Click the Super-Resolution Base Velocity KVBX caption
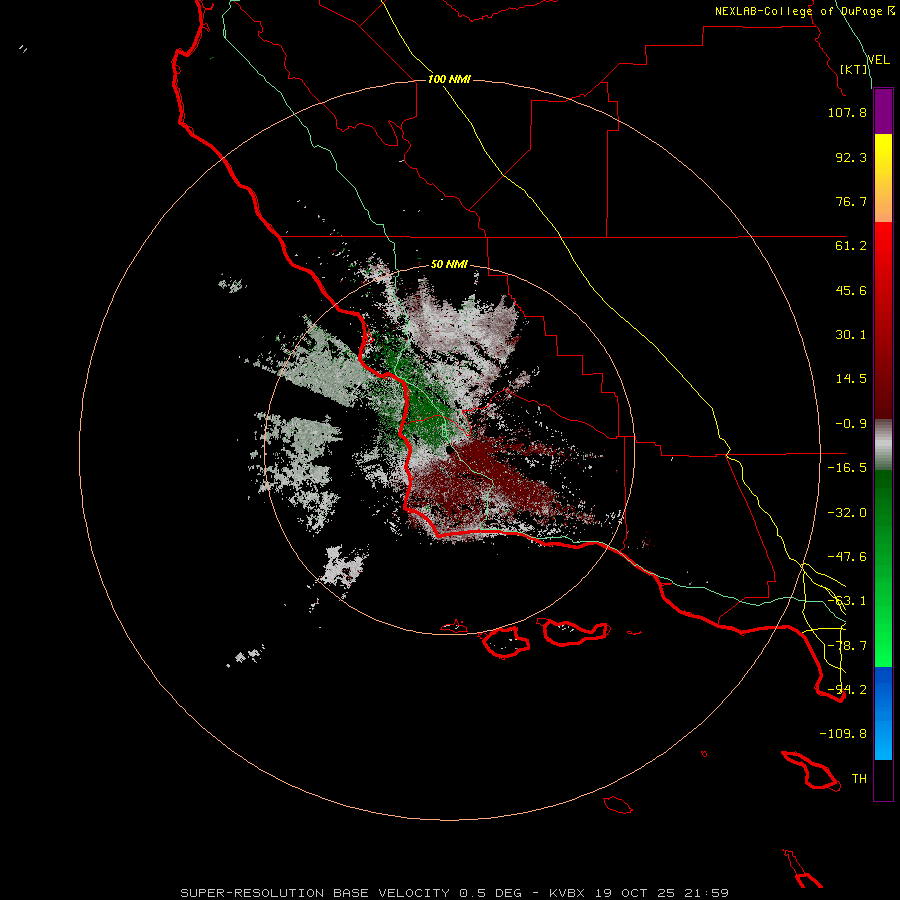 (x=455, y=893)
